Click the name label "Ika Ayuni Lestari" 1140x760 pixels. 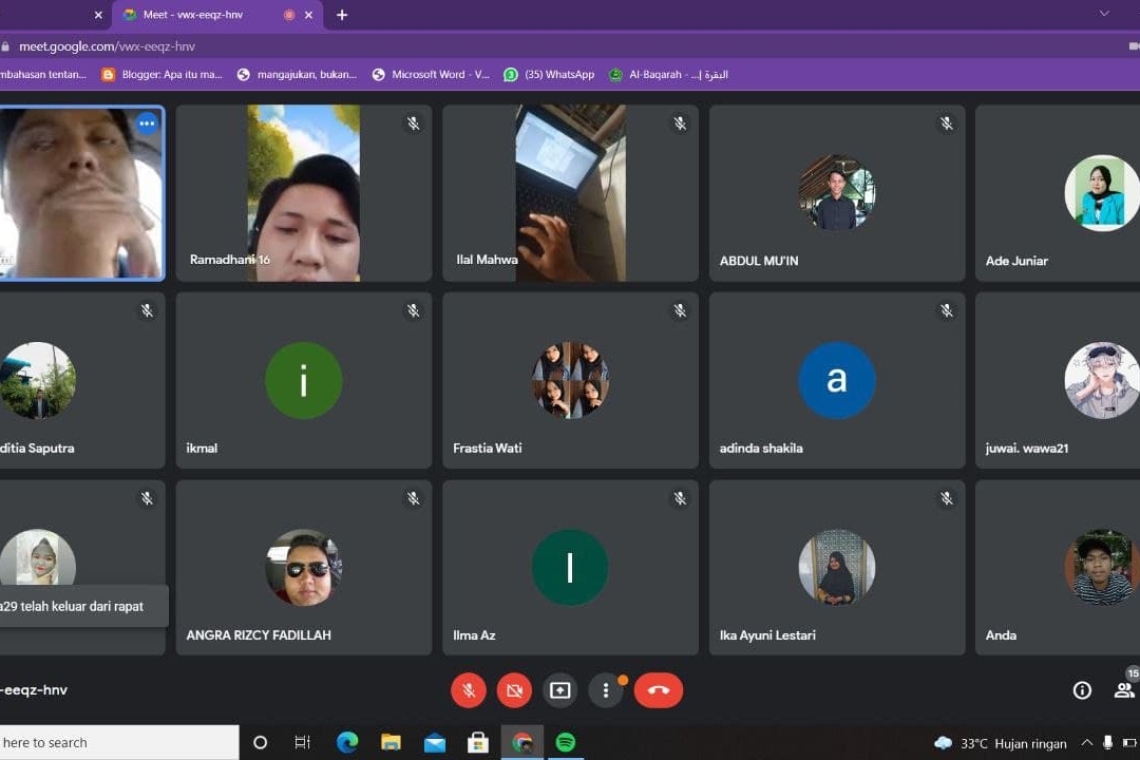coord(768,635)
